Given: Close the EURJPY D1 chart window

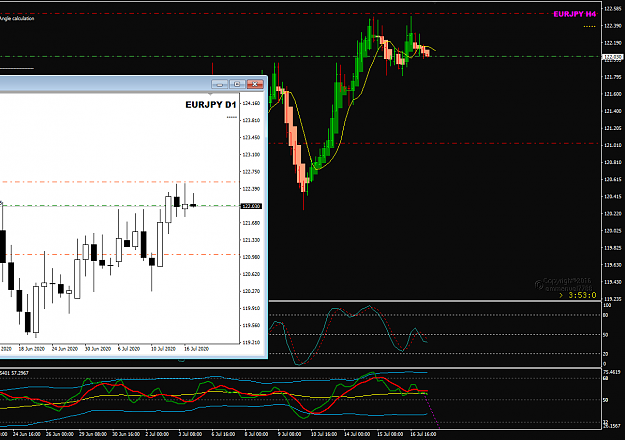Looking at the screenshot, I should coord(255,84).
